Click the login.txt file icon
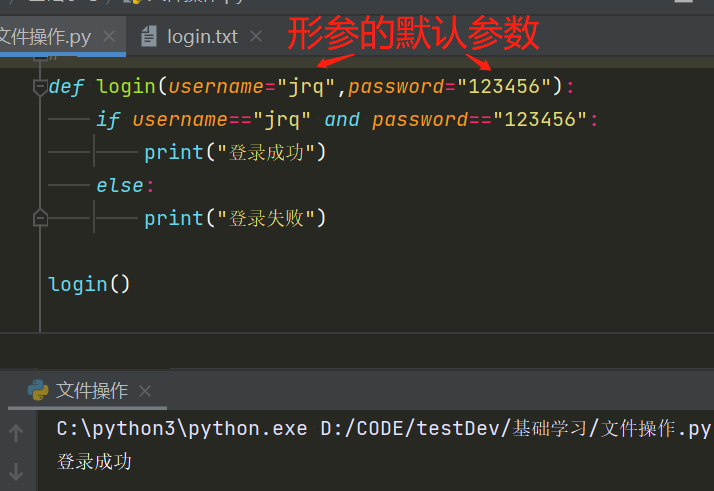Screen dimensions: 714x491 tap(150, 37)
